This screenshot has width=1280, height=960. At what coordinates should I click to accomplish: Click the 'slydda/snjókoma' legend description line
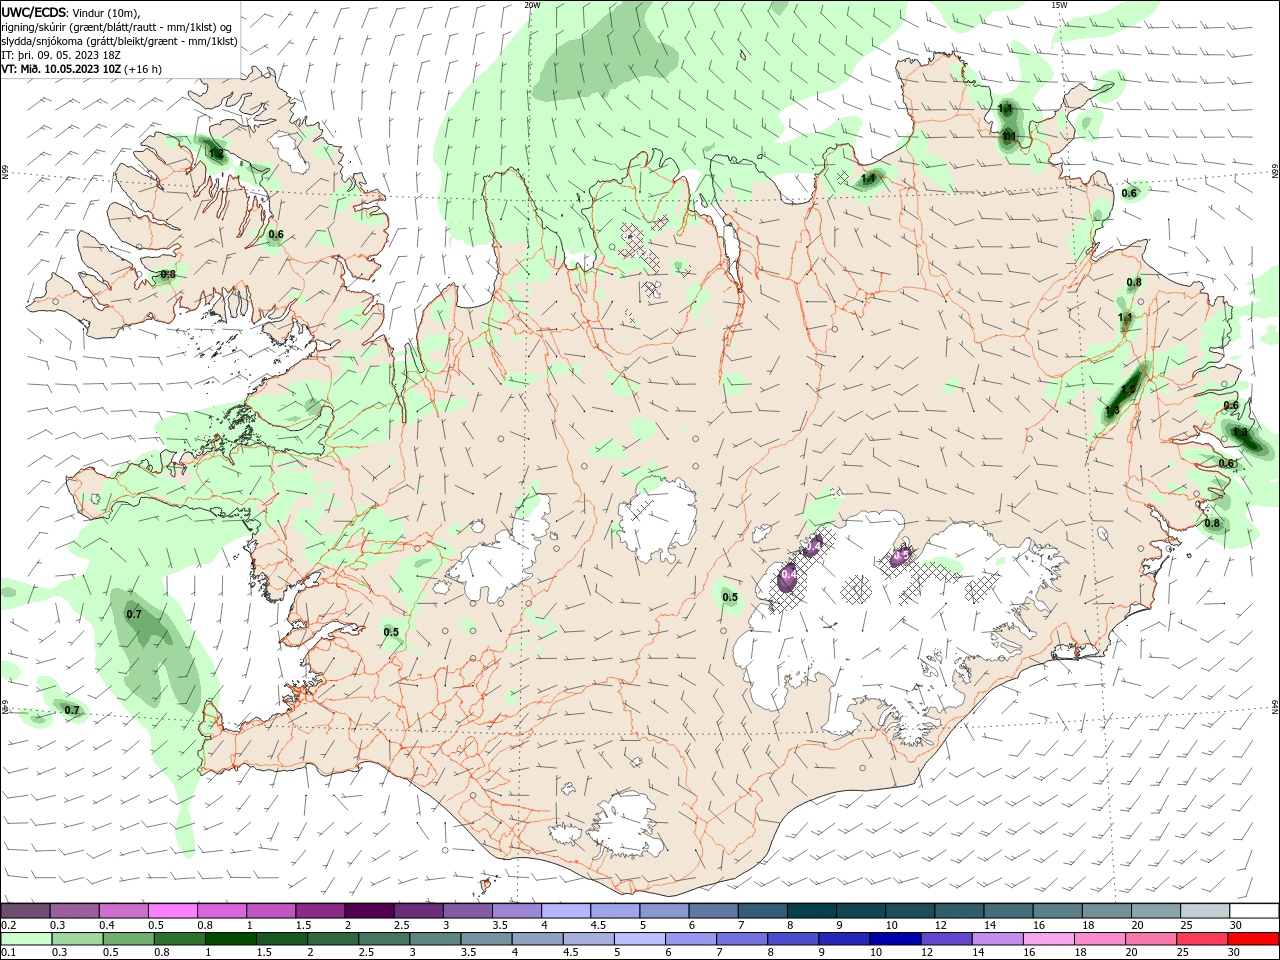(119, 41)
